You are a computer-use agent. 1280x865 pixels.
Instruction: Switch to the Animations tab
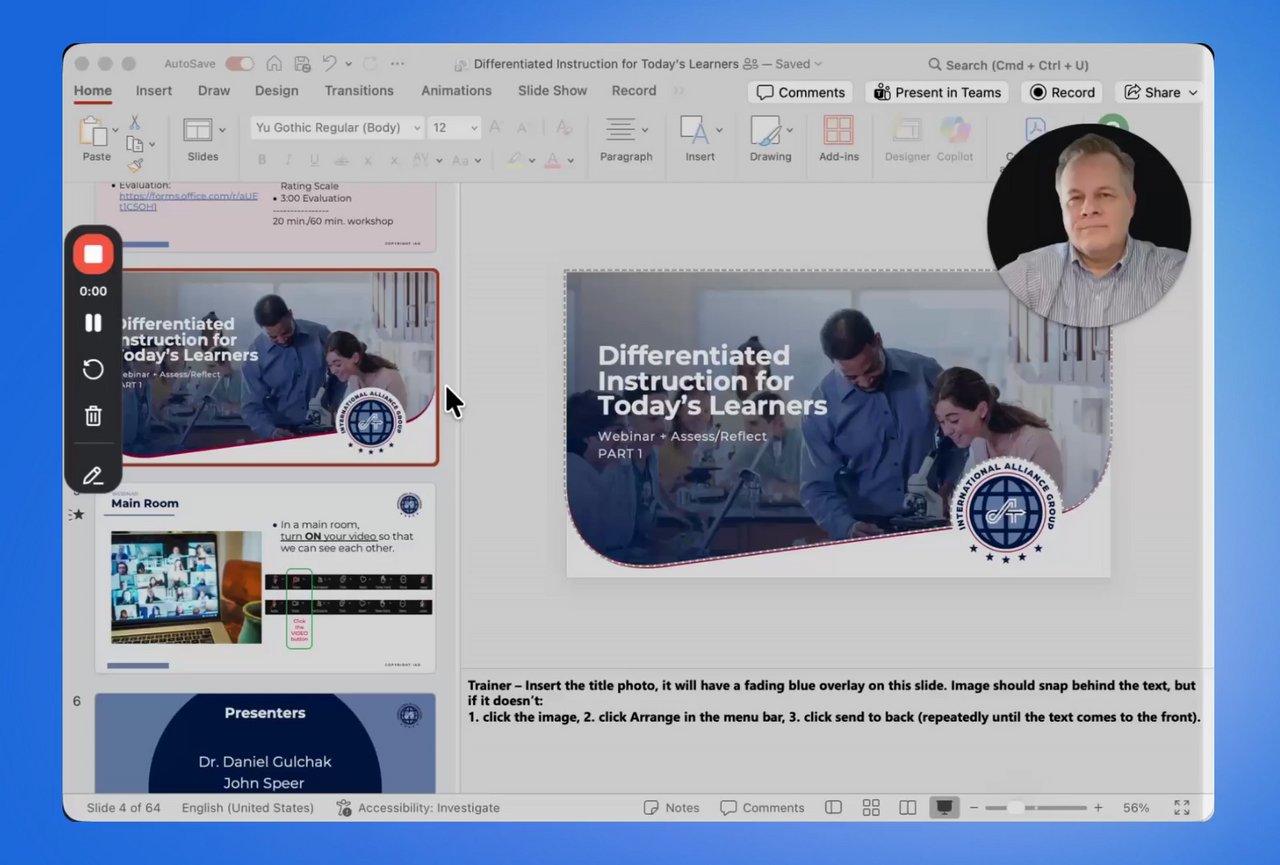[456, 91]
